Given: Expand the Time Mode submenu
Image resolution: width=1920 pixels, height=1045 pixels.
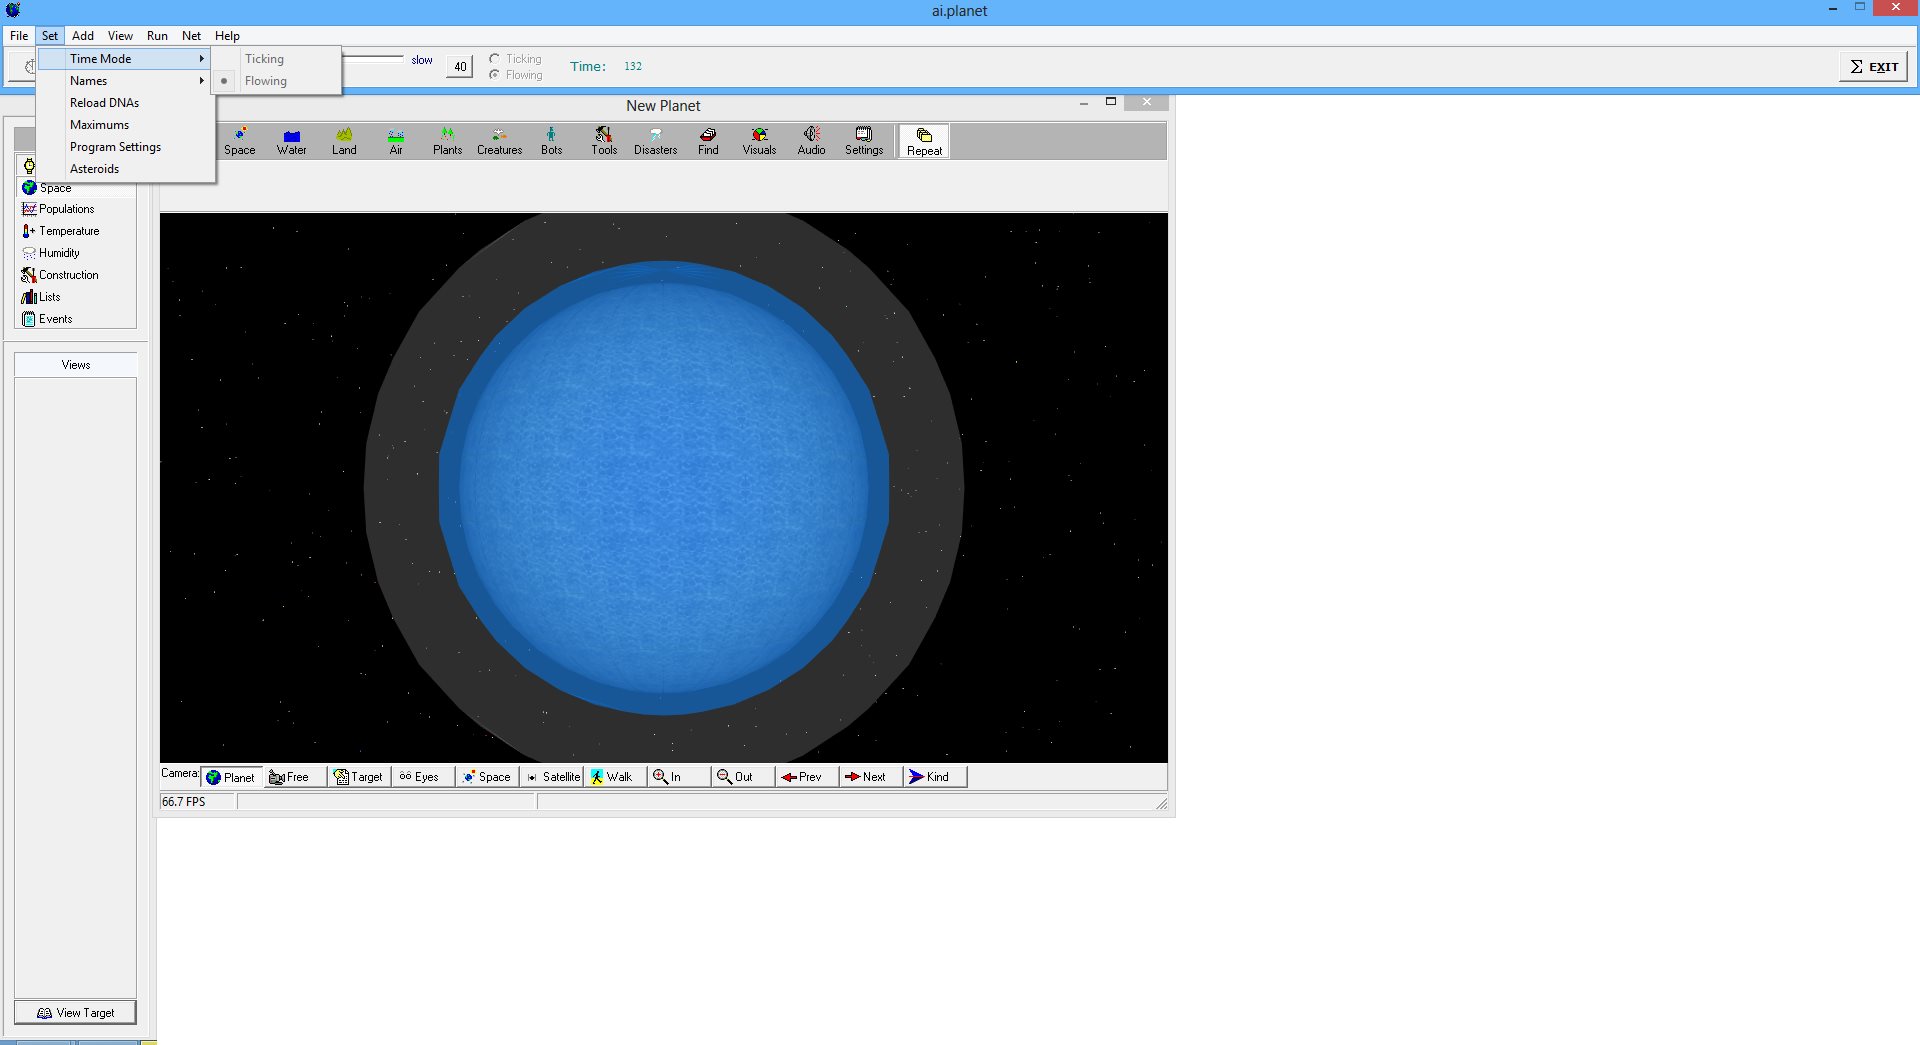Looking at the screenshot, I should pyautogui.click(x=125, y=59).
